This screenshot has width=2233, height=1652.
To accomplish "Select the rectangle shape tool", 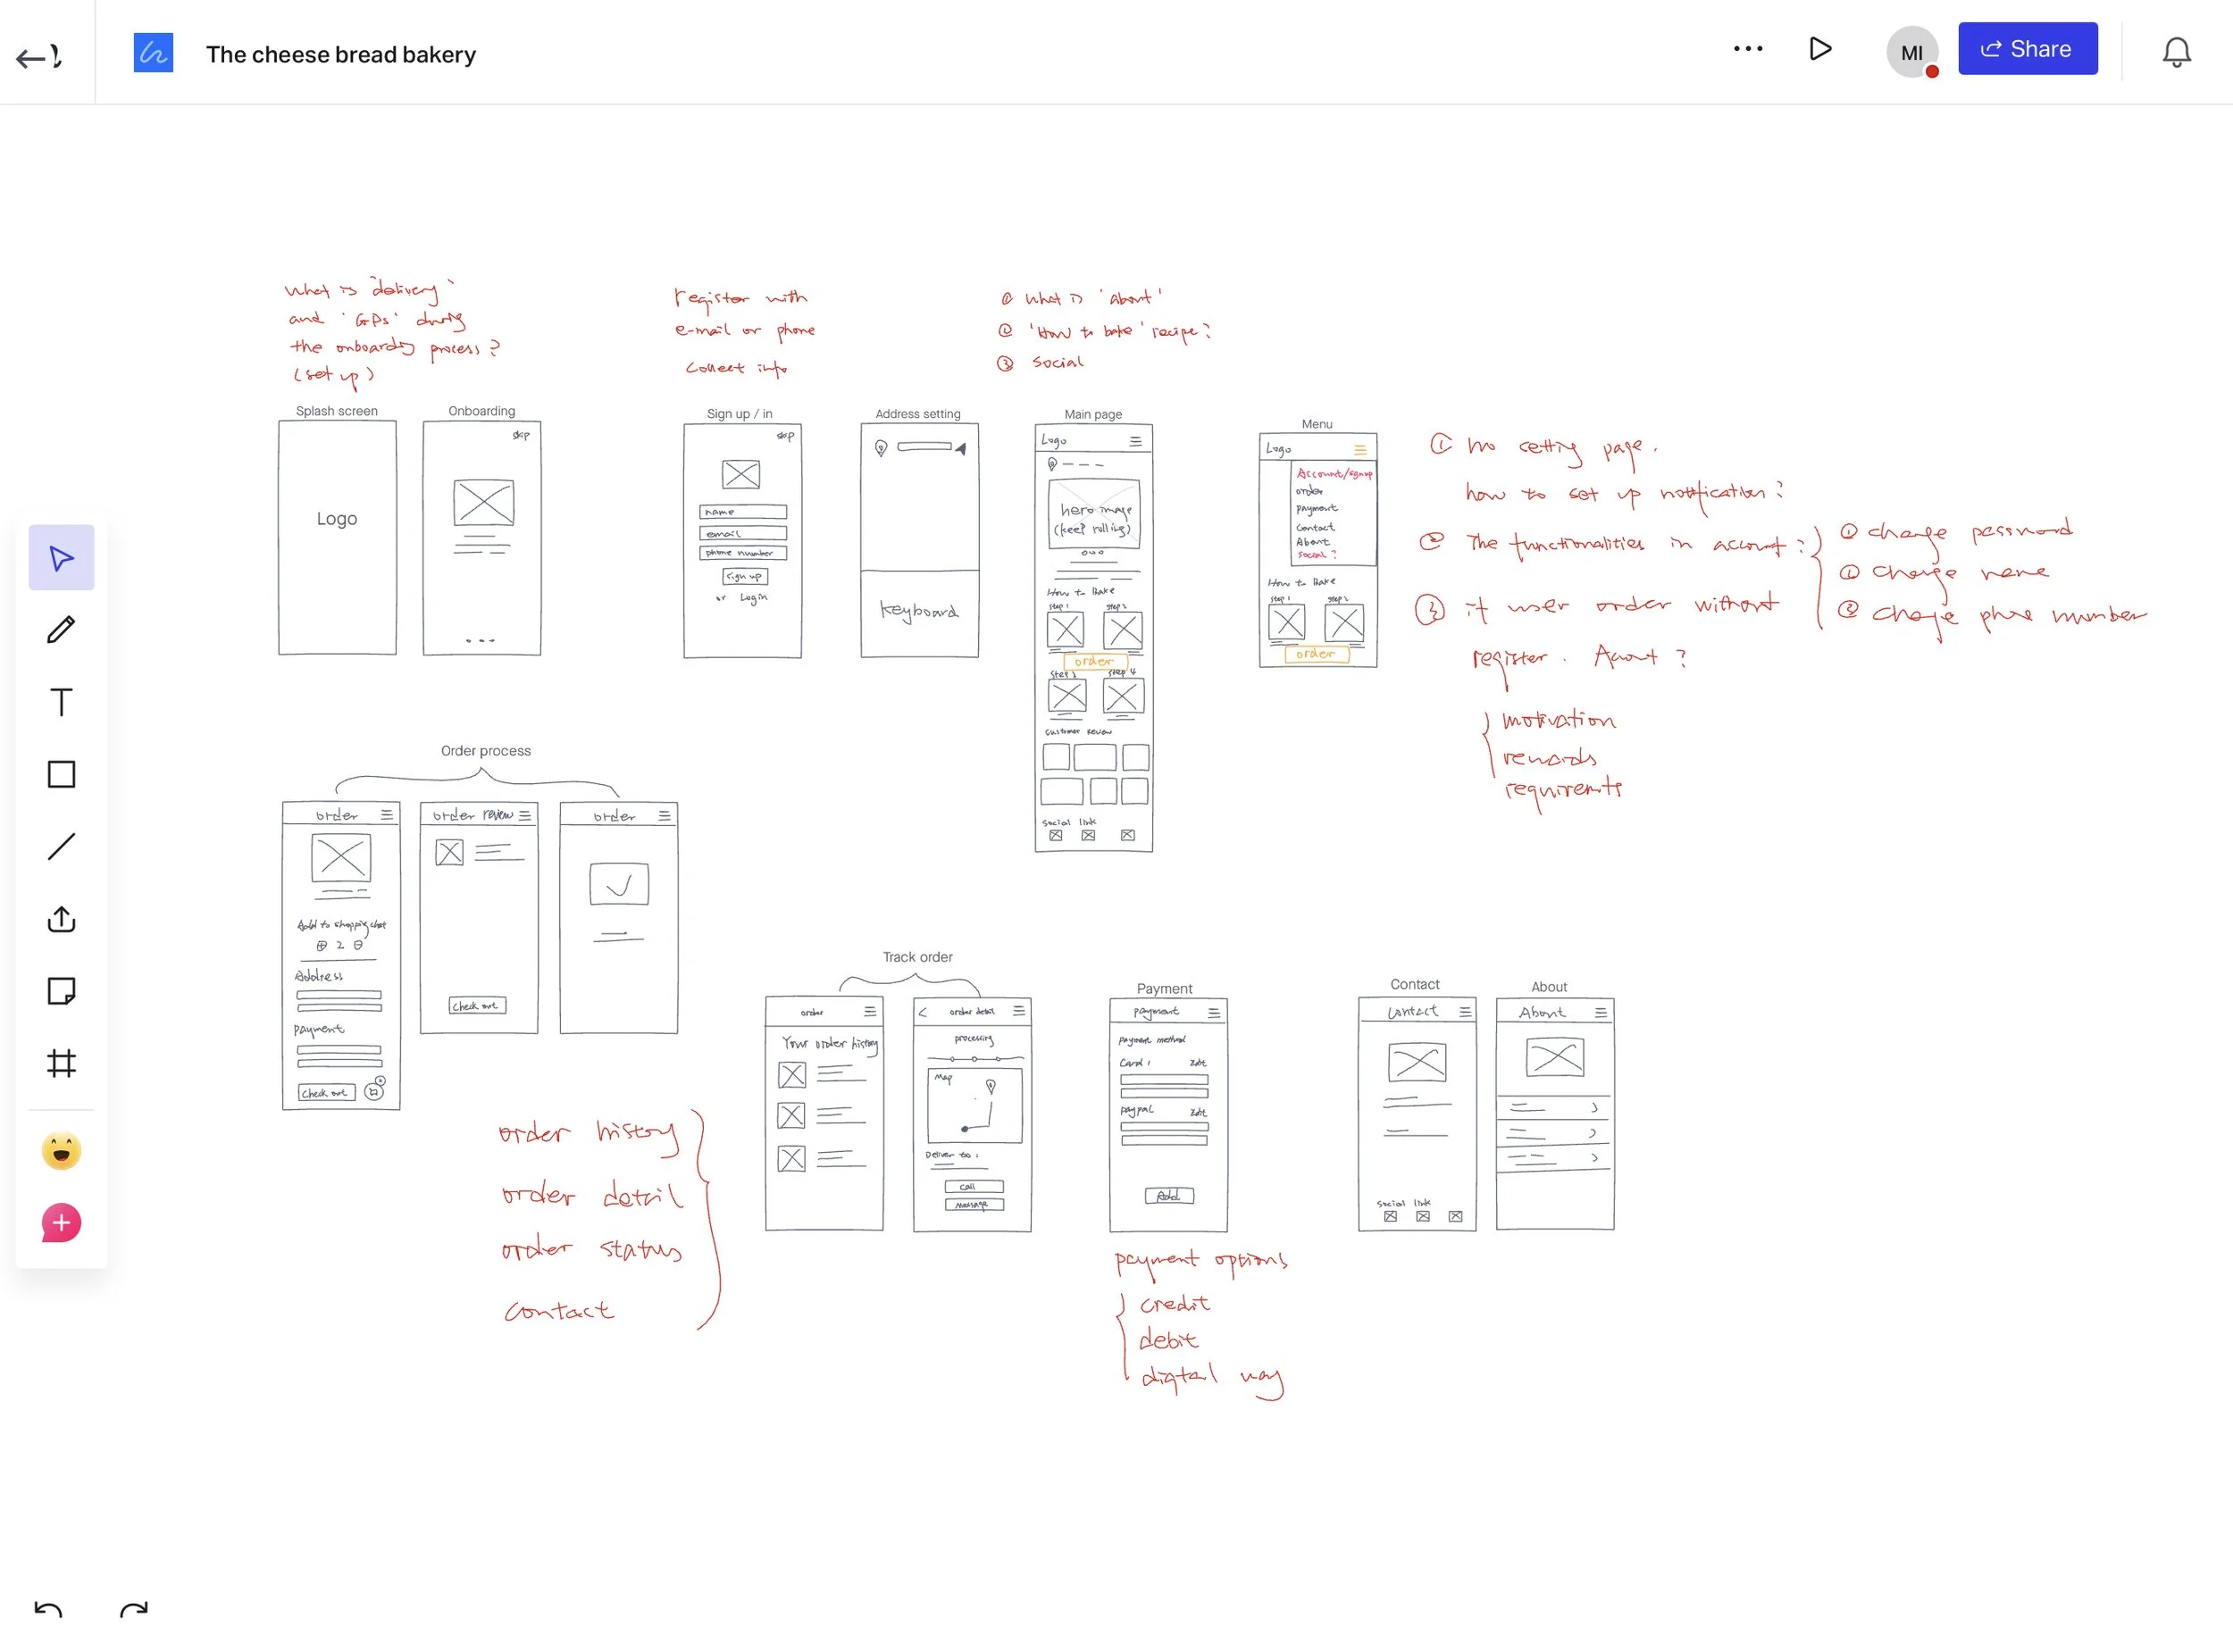I will tap(61, 774).
